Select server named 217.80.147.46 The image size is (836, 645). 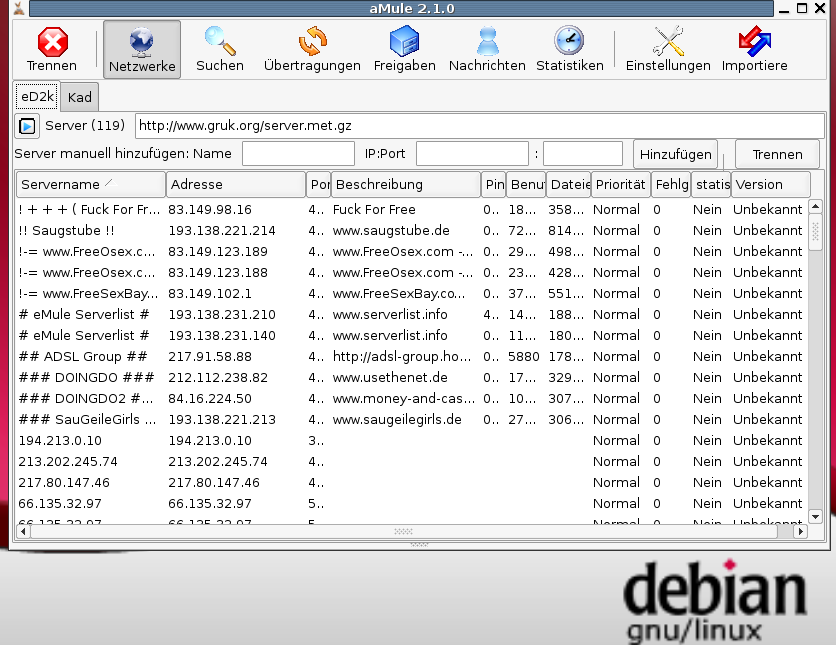click(x=411, y=482)
